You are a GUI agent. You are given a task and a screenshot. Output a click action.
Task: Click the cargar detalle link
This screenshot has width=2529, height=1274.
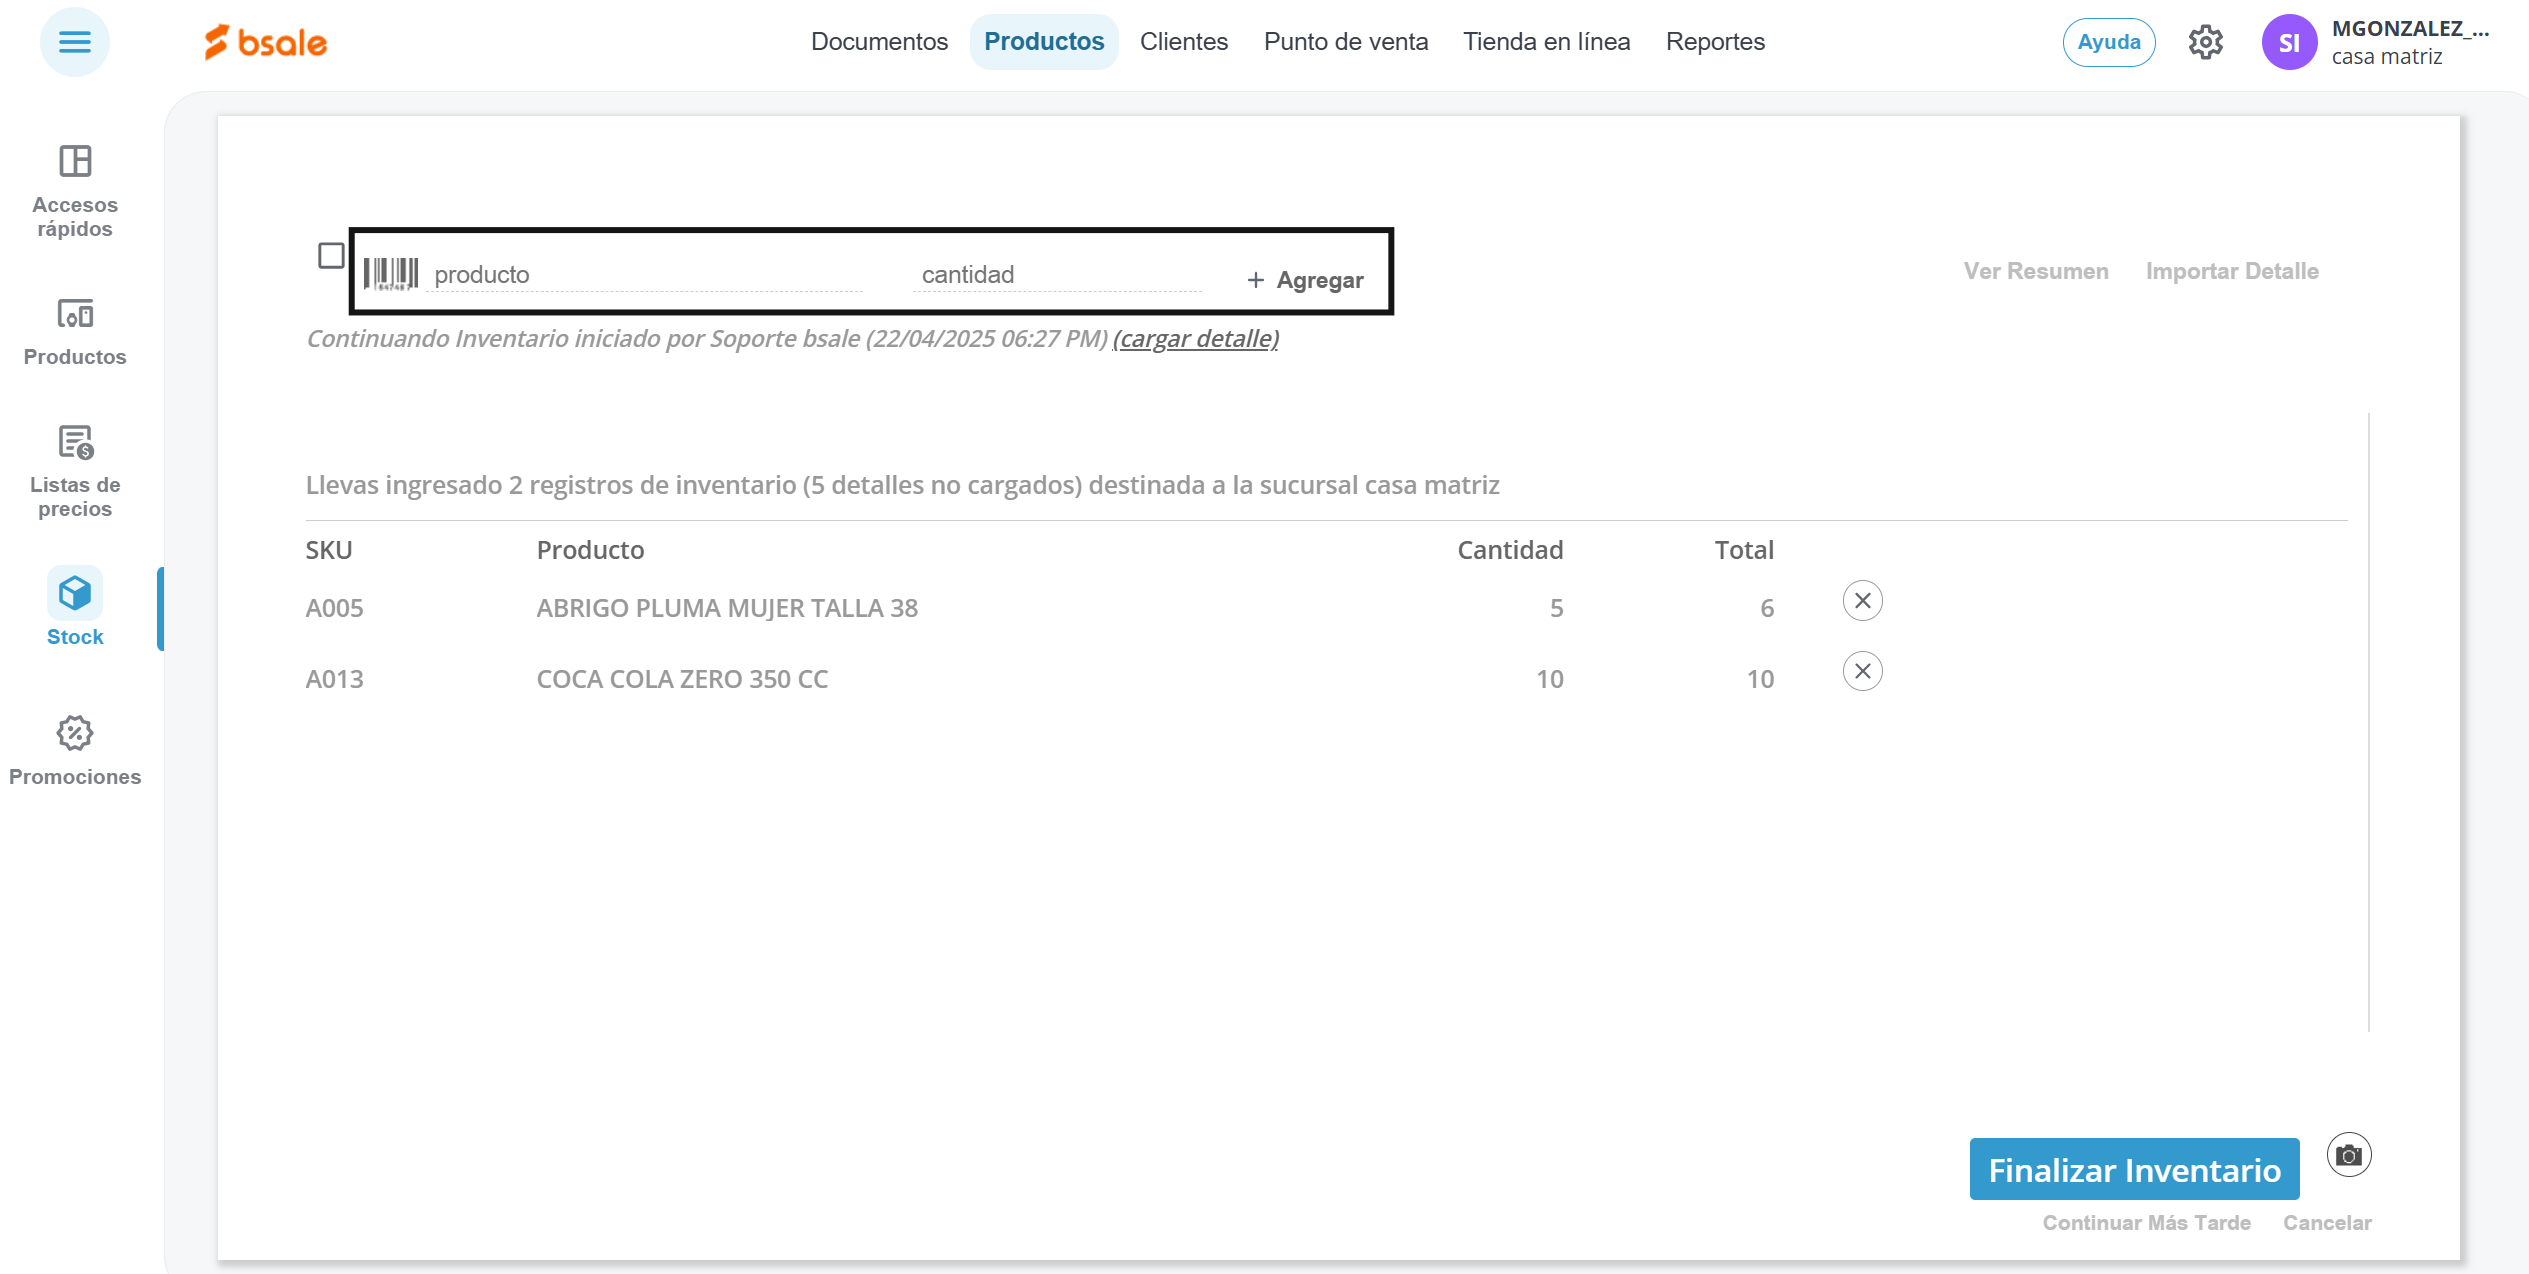[1195, 339]
